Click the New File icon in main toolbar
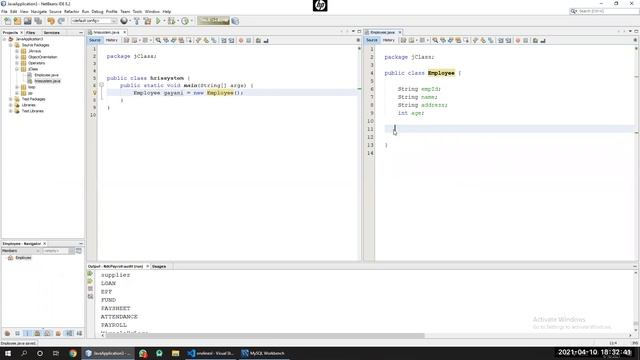The width and height of the screenshot is (640, 360). (7, 21)
